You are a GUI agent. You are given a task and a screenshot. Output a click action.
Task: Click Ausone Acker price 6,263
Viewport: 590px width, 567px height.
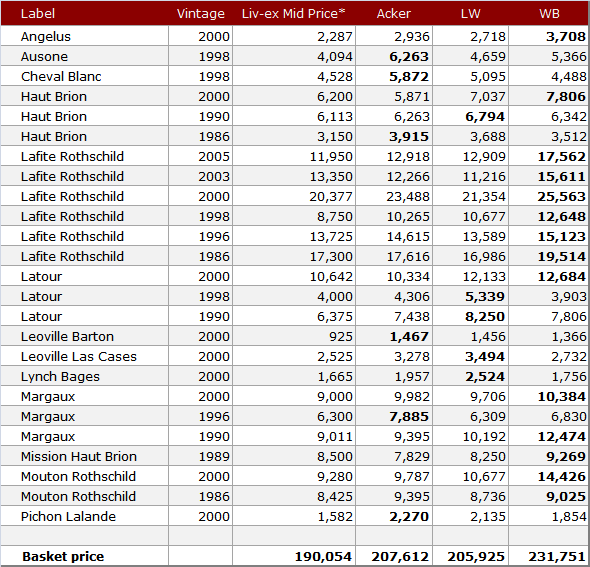tap(409, 56)
